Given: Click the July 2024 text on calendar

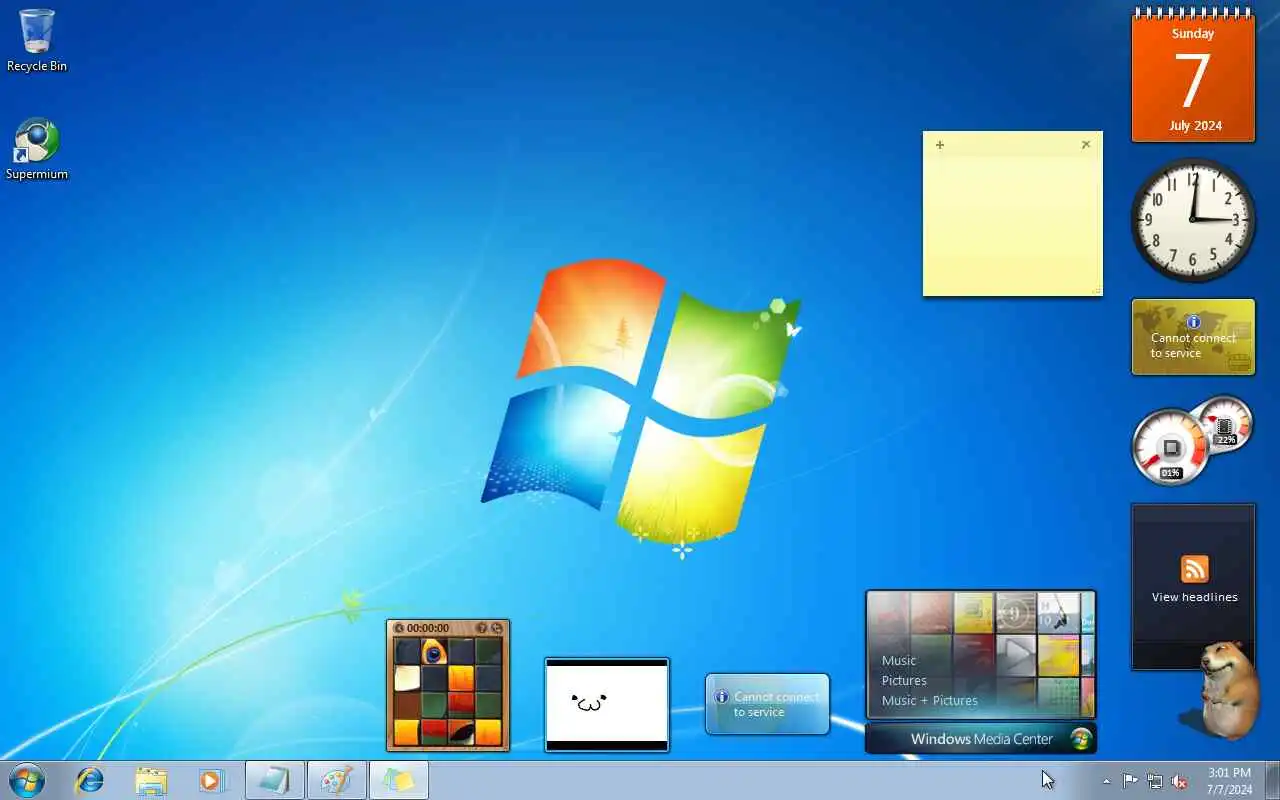Looking at the screenshot, I should pyautogui.click(x=1195, y=126).
